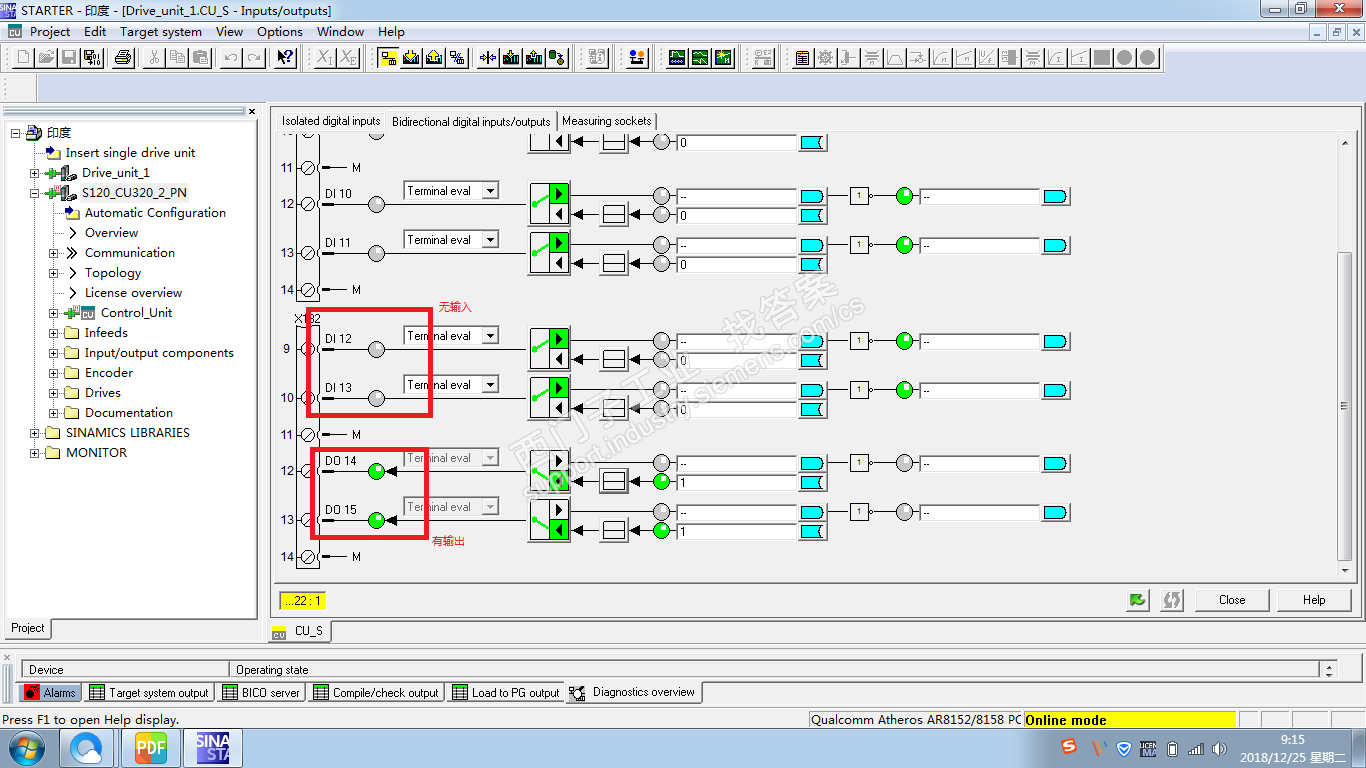Click the binector output icon right of DI 12
The height and width of the screenshot is (768, 1366).
pos(811,341)
